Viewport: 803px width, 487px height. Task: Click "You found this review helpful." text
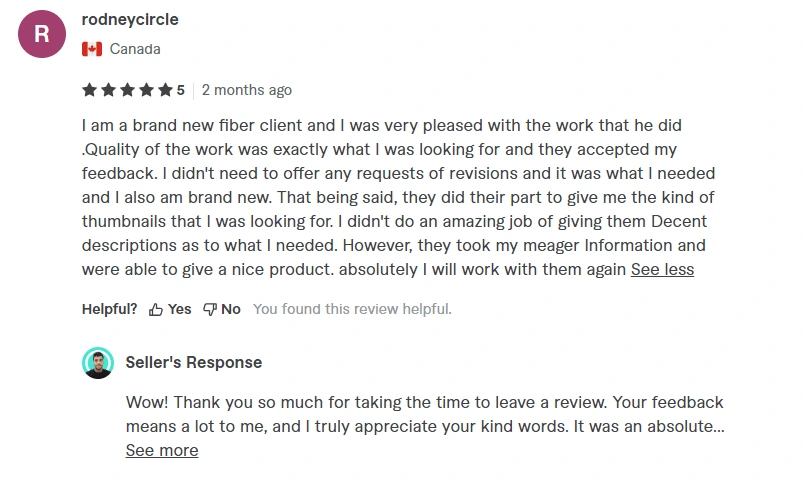click(x=352, y=309)
